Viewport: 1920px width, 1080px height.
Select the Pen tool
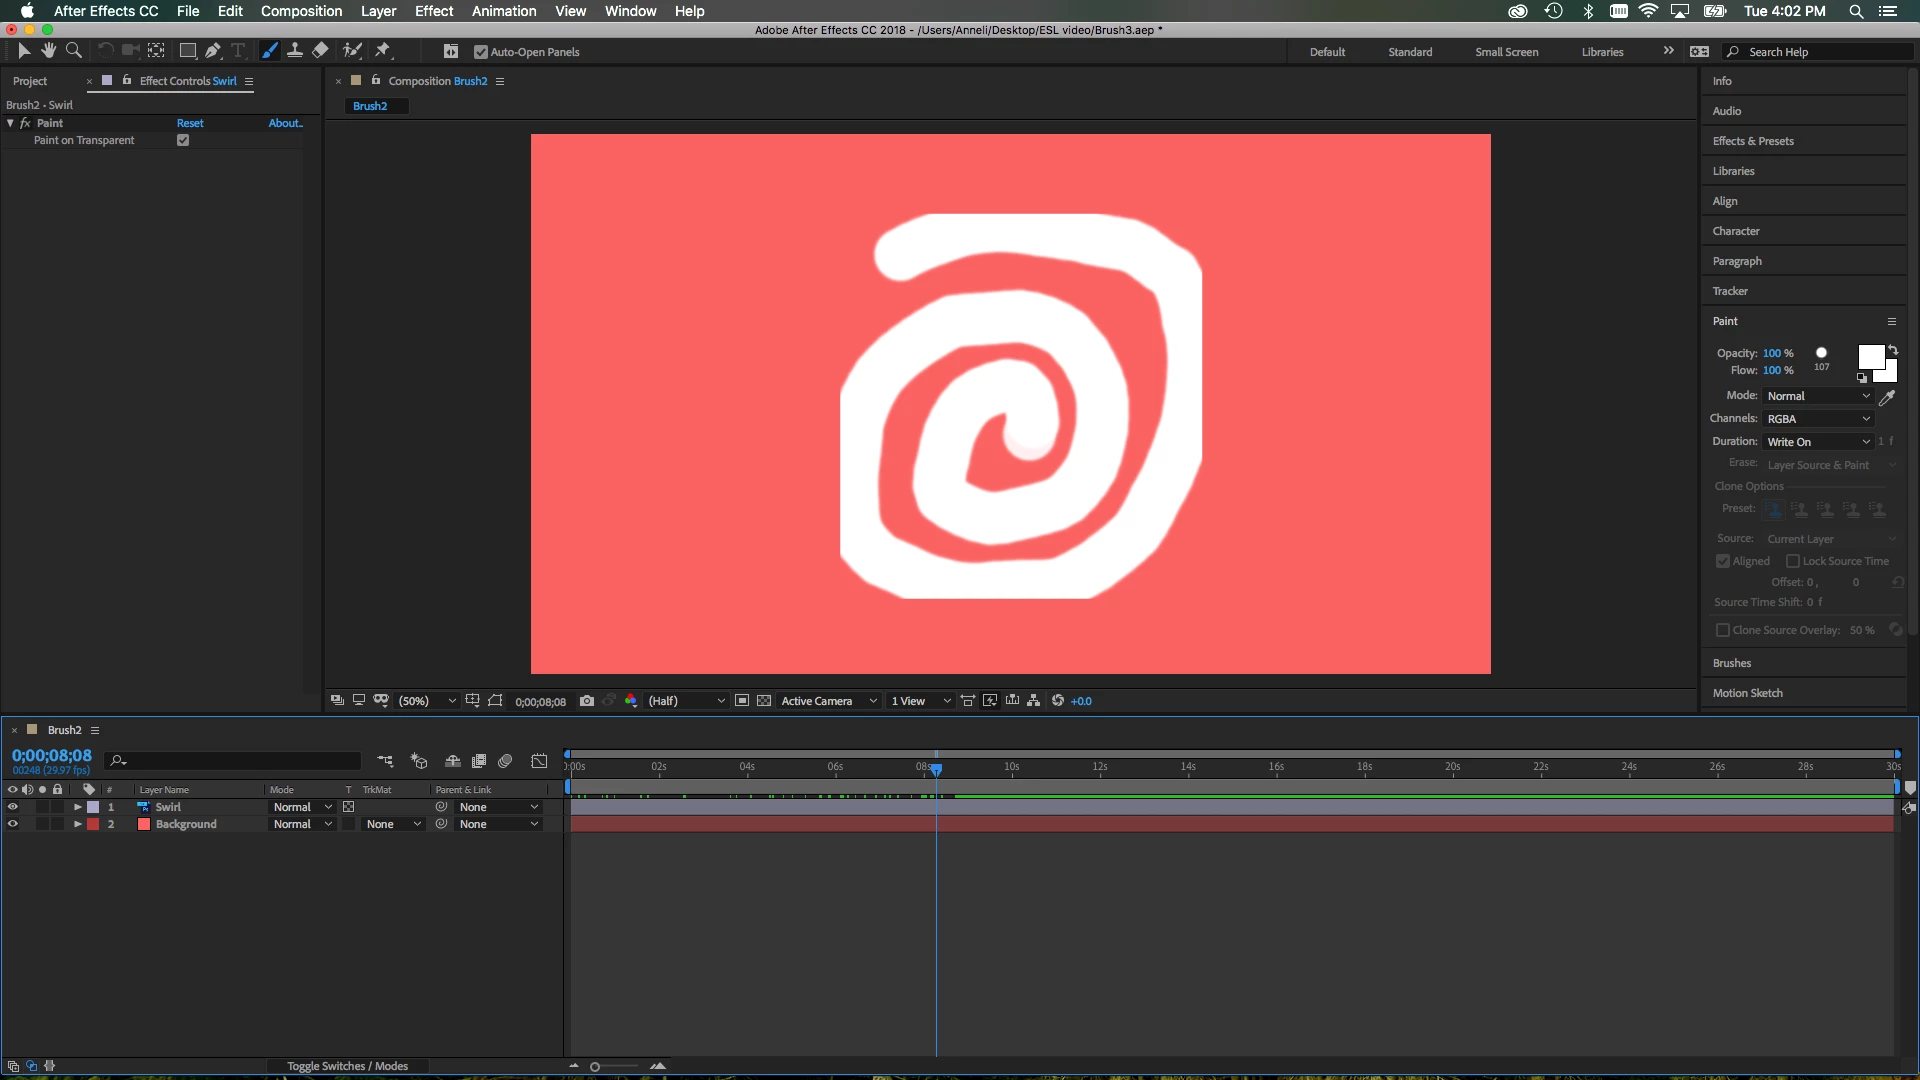[212, 51]
